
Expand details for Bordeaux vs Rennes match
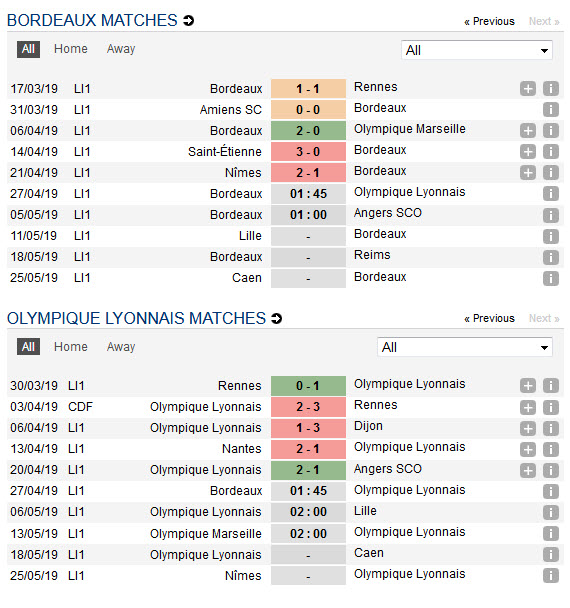coord(528,89)
